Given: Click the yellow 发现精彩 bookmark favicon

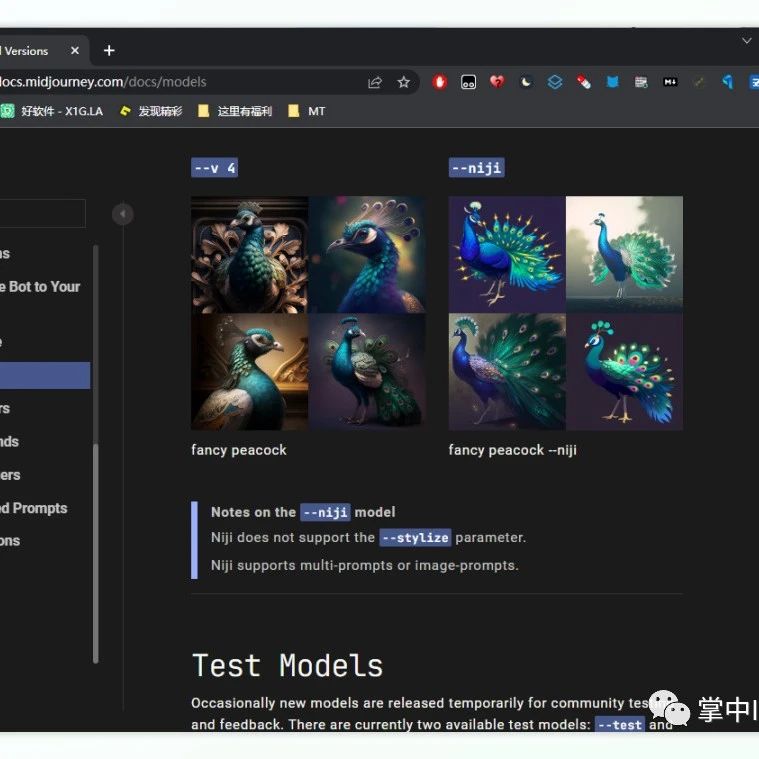Looking at the screenshot, I should (125, 111).
